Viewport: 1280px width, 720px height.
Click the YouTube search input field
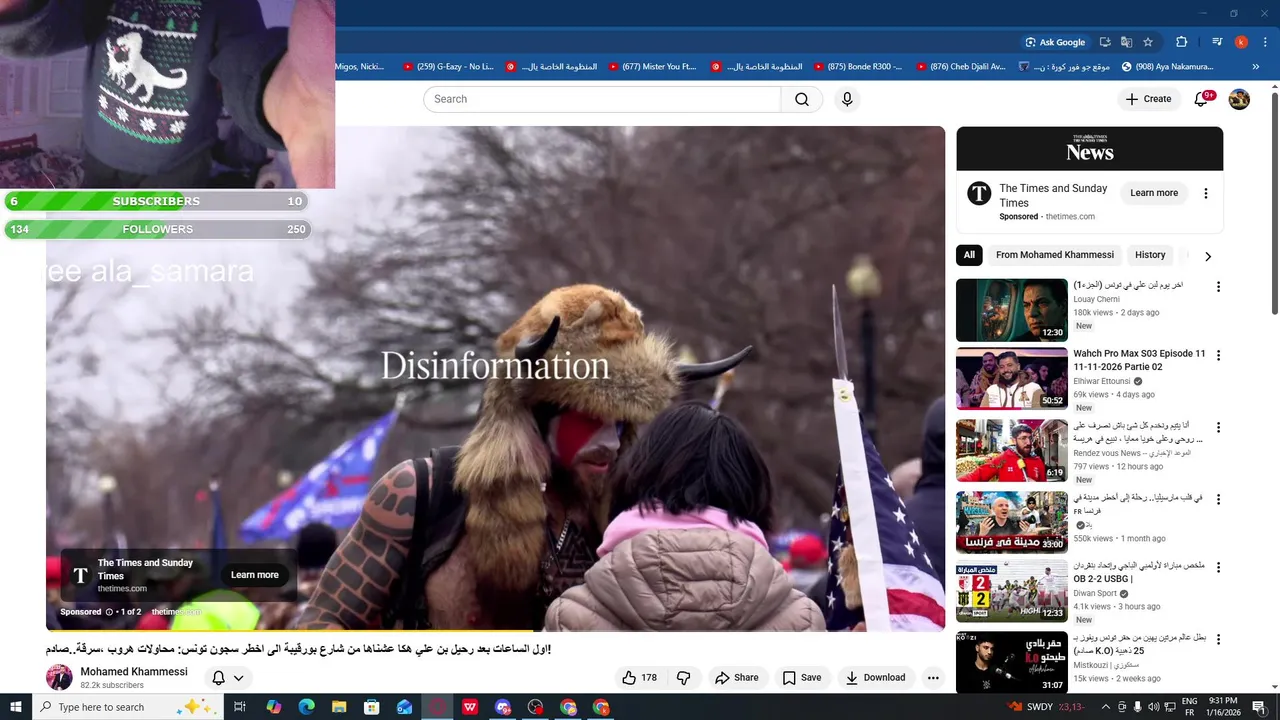pos(602,99)
